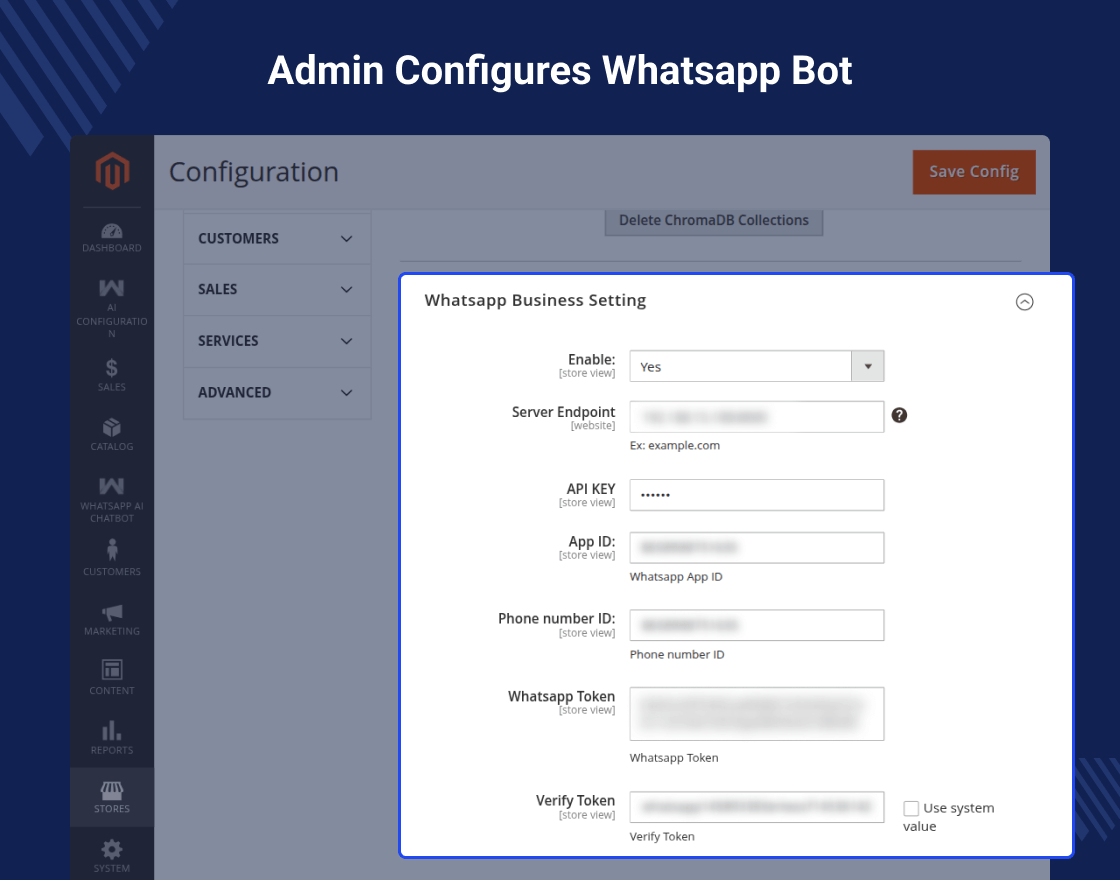The image size is (1120, 880).
Task: Click the Save Config button
Action: [x=973, y=172]
